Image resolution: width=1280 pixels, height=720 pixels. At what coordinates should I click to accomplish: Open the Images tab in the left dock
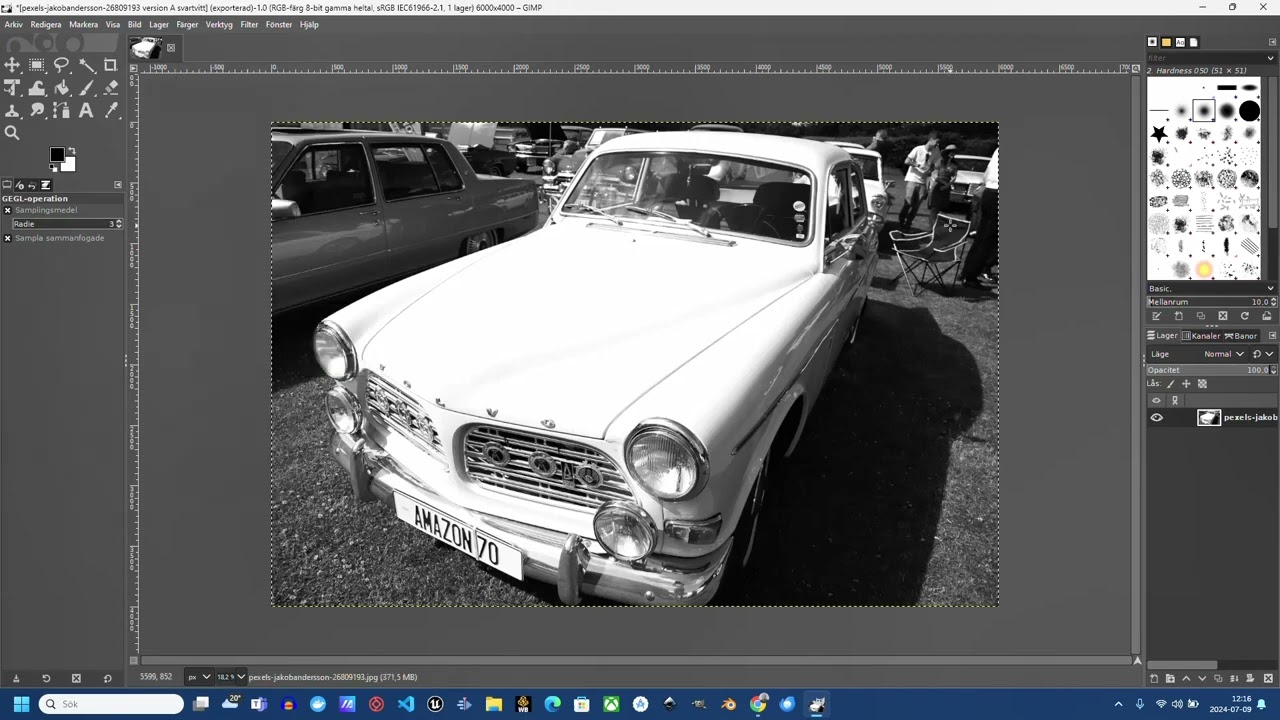pyautogui.click(x=45, y=185)
